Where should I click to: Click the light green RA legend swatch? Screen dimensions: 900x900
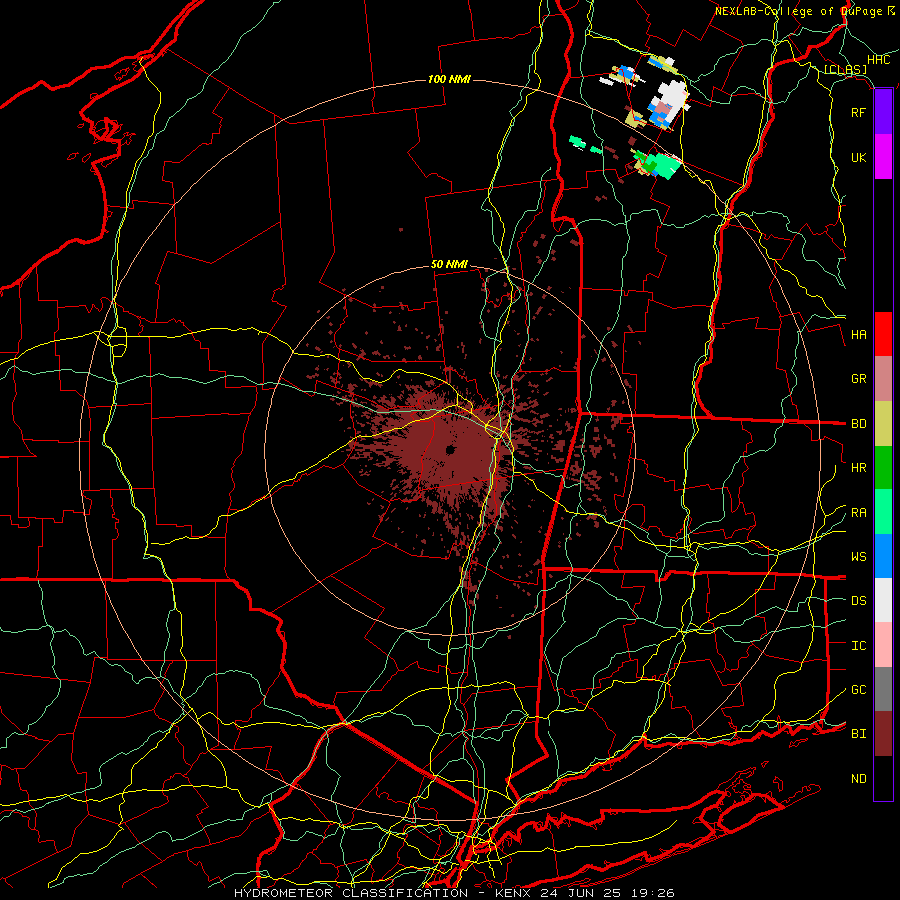point(883,512)
